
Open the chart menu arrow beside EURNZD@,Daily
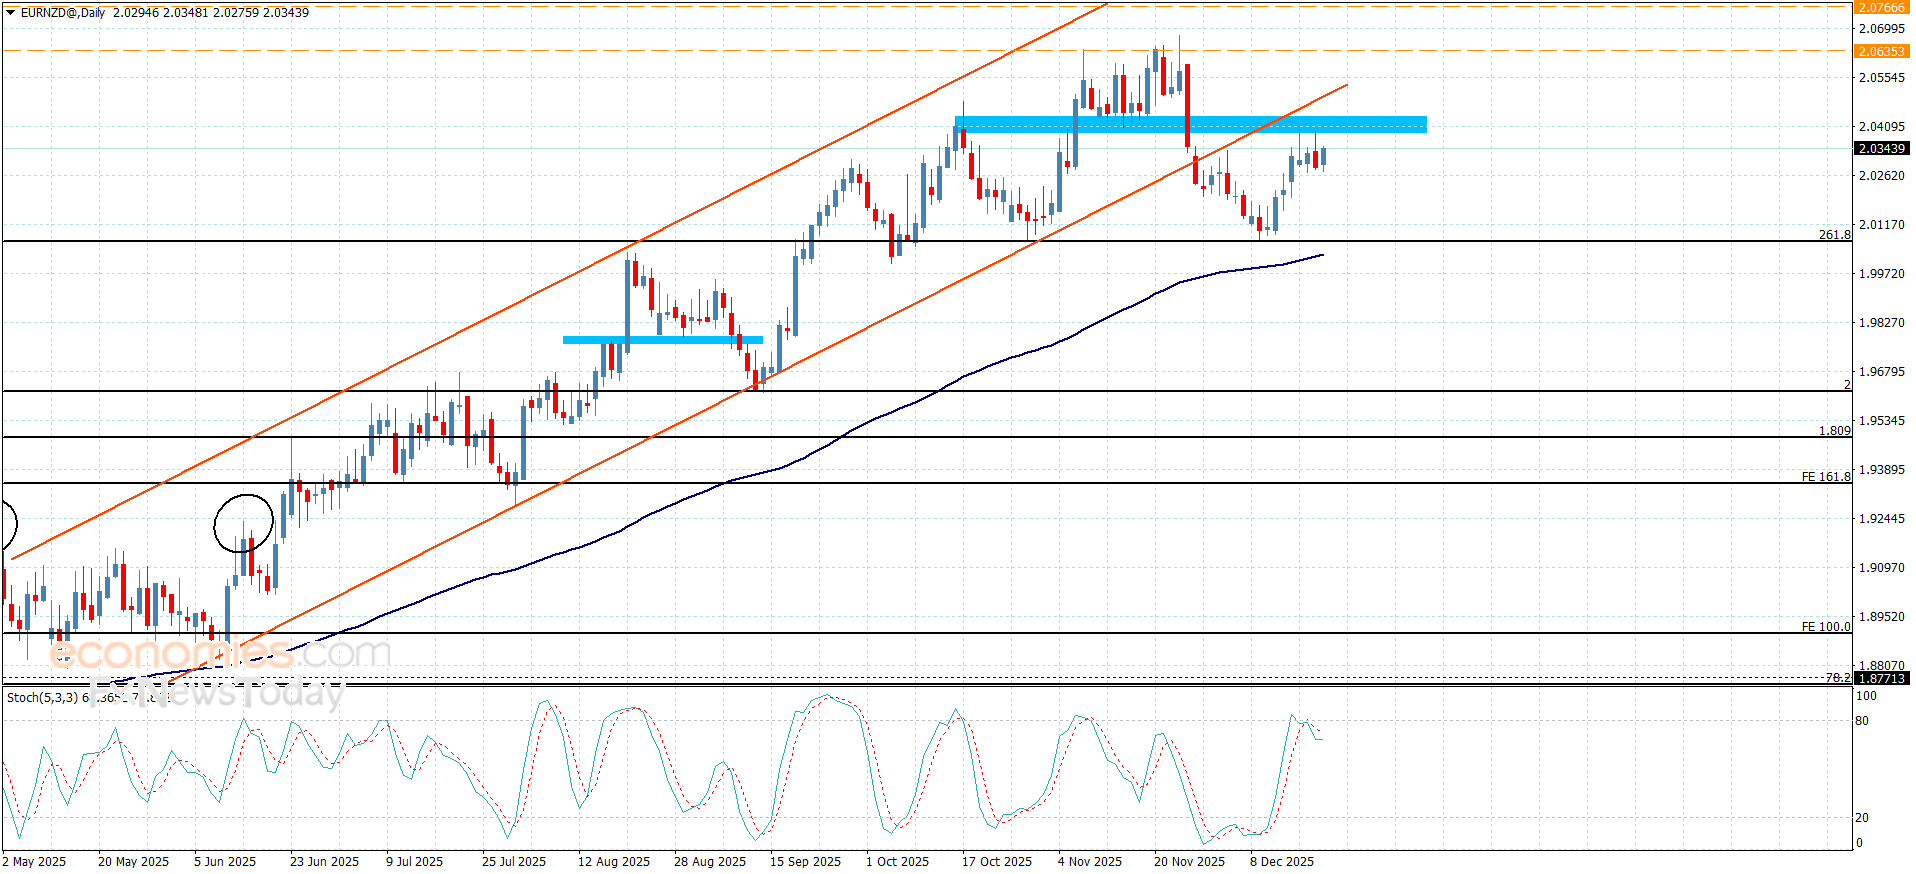click(10, 13)
